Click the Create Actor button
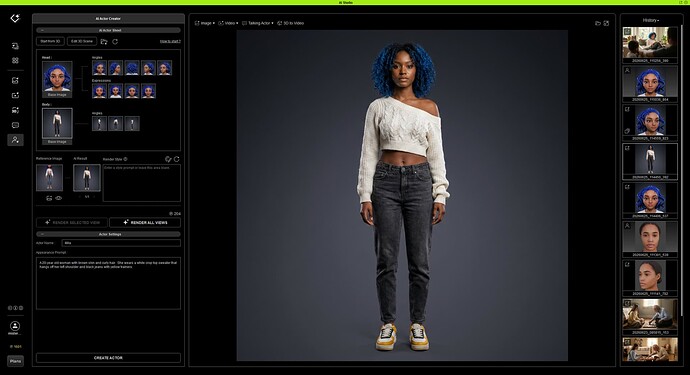Screen dimensions: 690x375 click(x=108, y=358)
